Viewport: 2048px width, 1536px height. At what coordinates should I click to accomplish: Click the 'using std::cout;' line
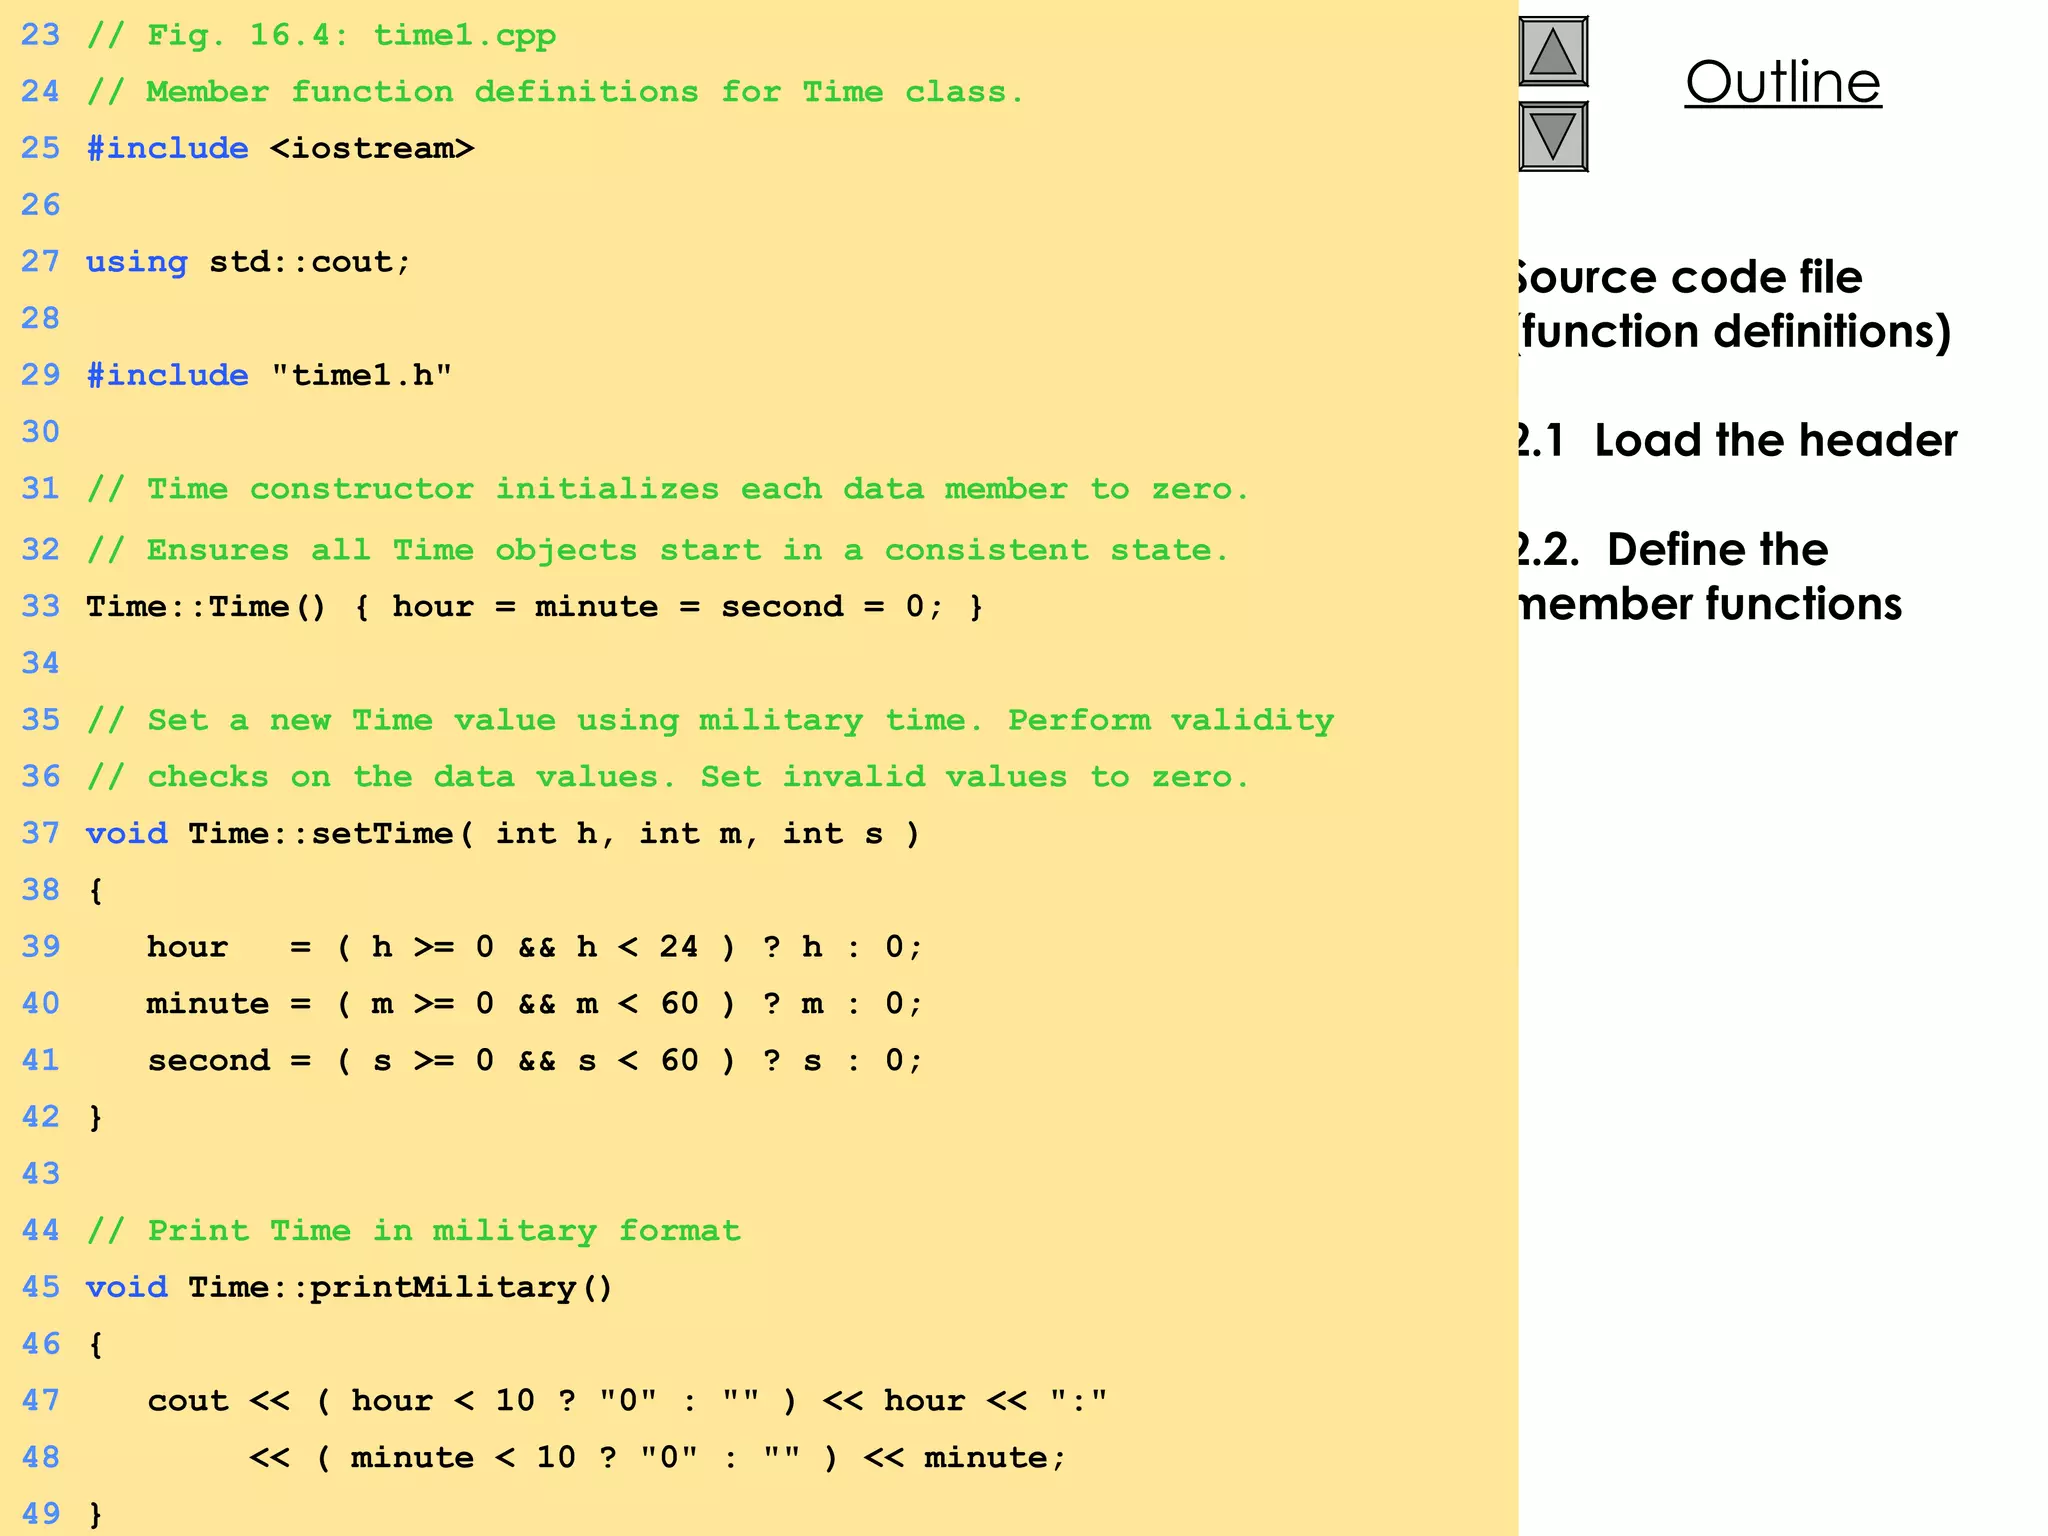(248, 263)
